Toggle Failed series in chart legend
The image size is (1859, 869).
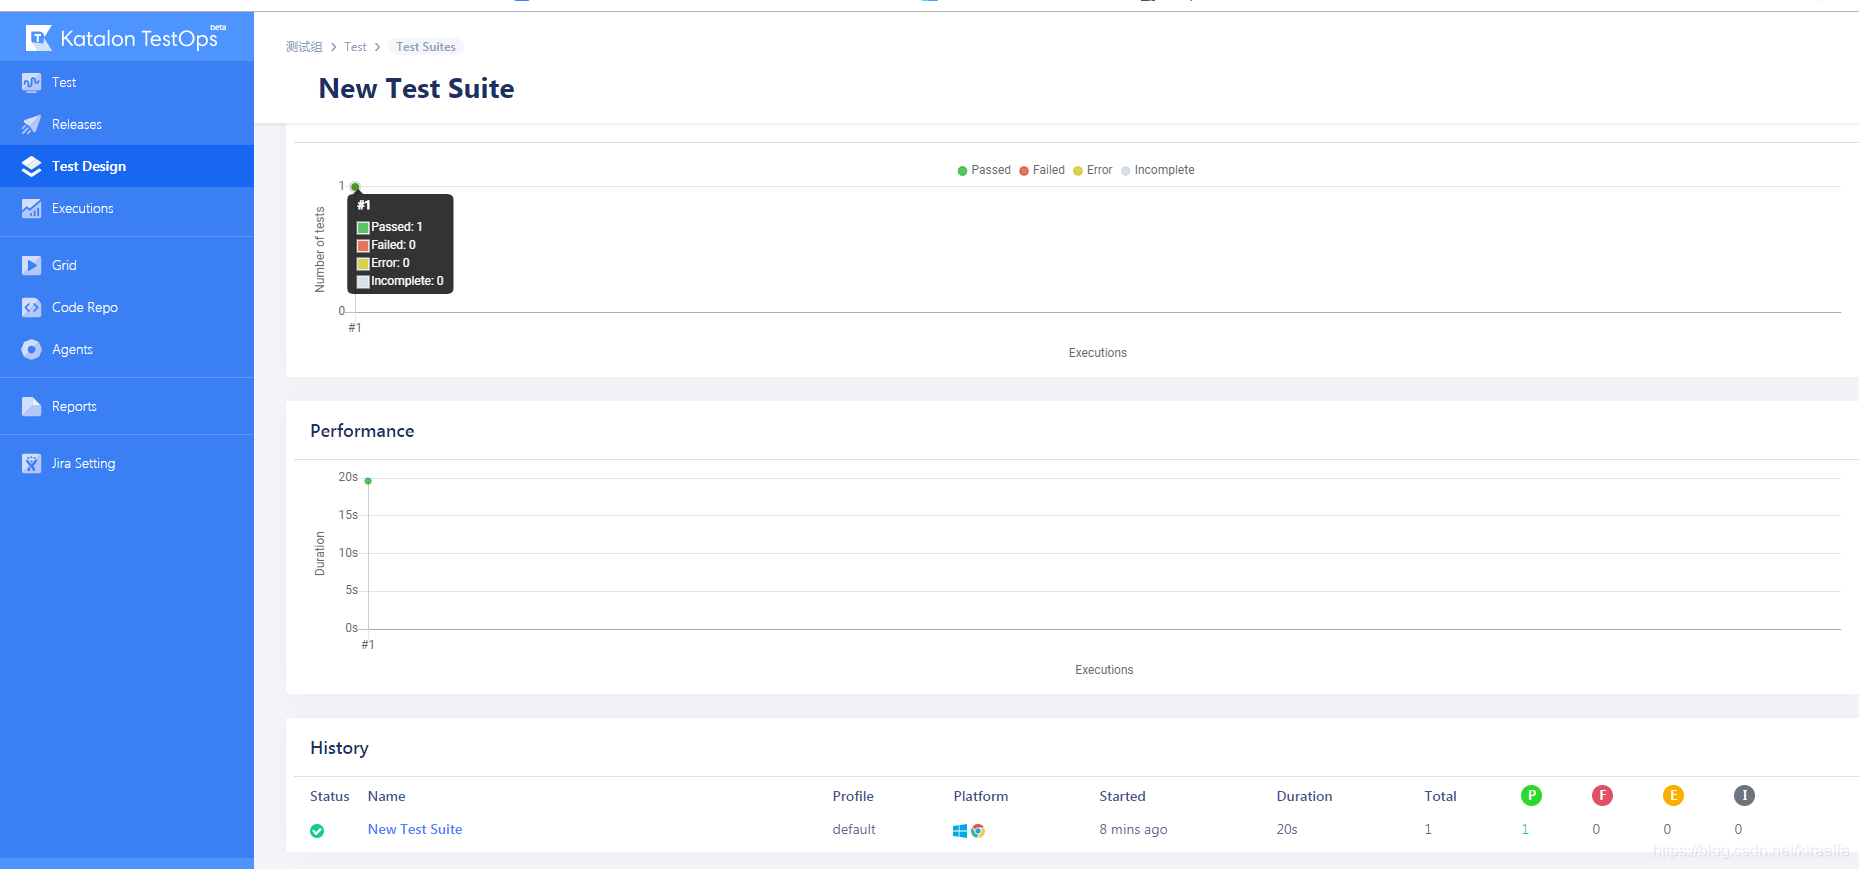click(1042, 170)
